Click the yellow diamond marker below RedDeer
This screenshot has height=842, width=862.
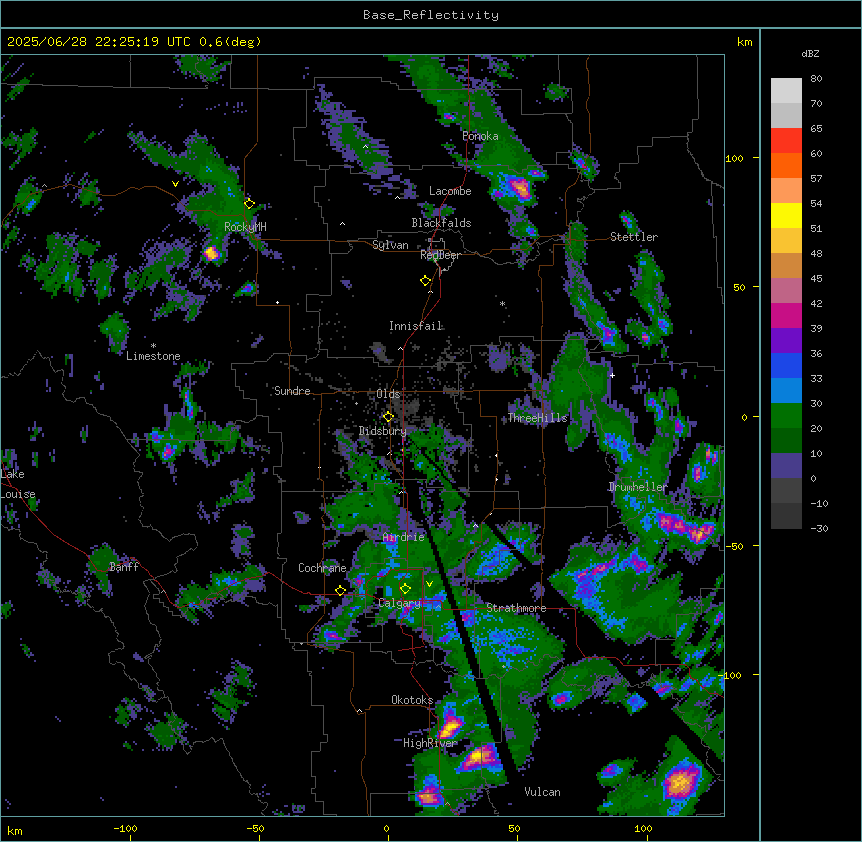(x=425, y=281)
